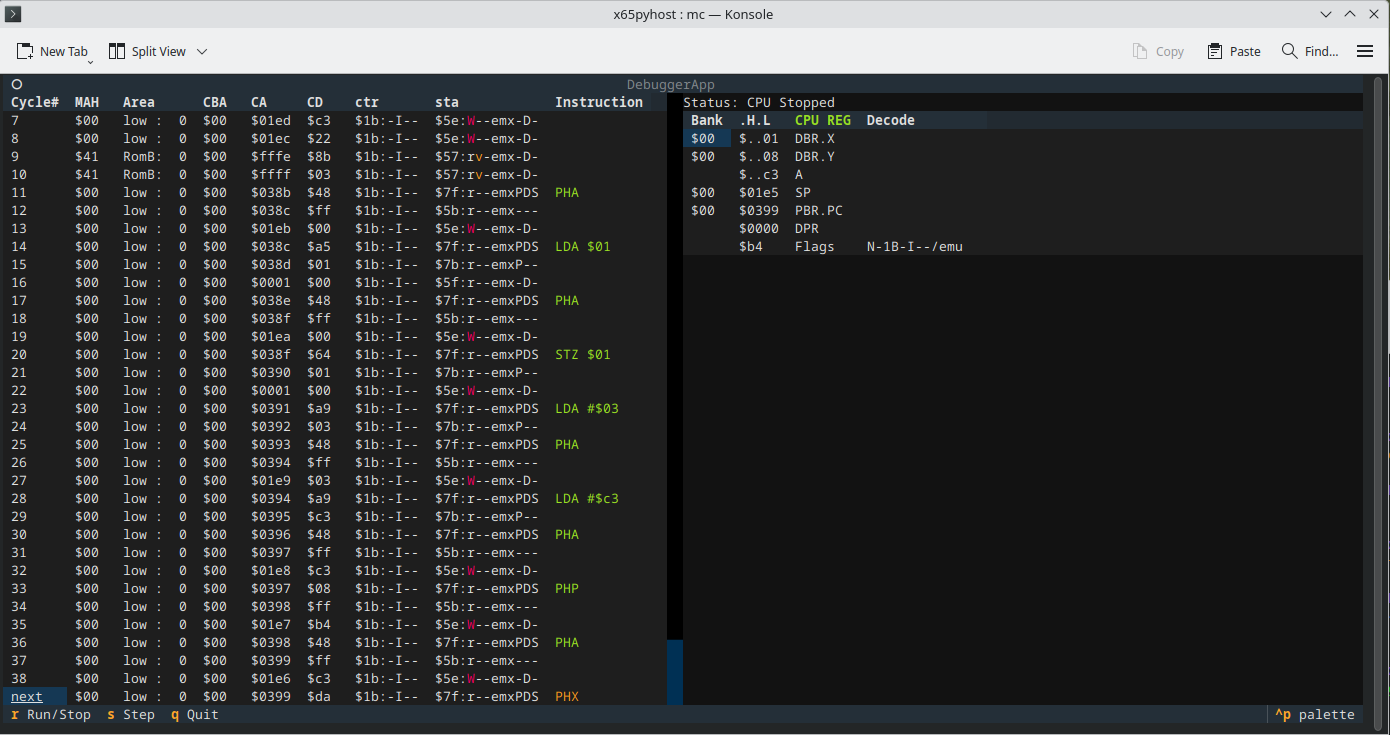Click the keep-below chevron in the title bar
The width and height of the screenshot is (1390, 735).
(x=1326, y=14)
